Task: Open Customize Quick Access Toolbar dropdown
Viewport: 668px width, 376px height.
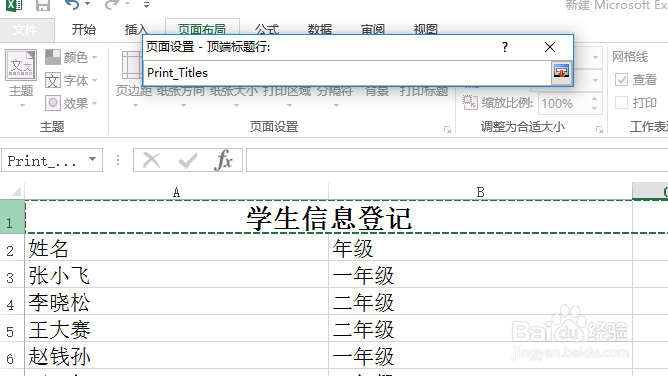Action: point(146,5)
